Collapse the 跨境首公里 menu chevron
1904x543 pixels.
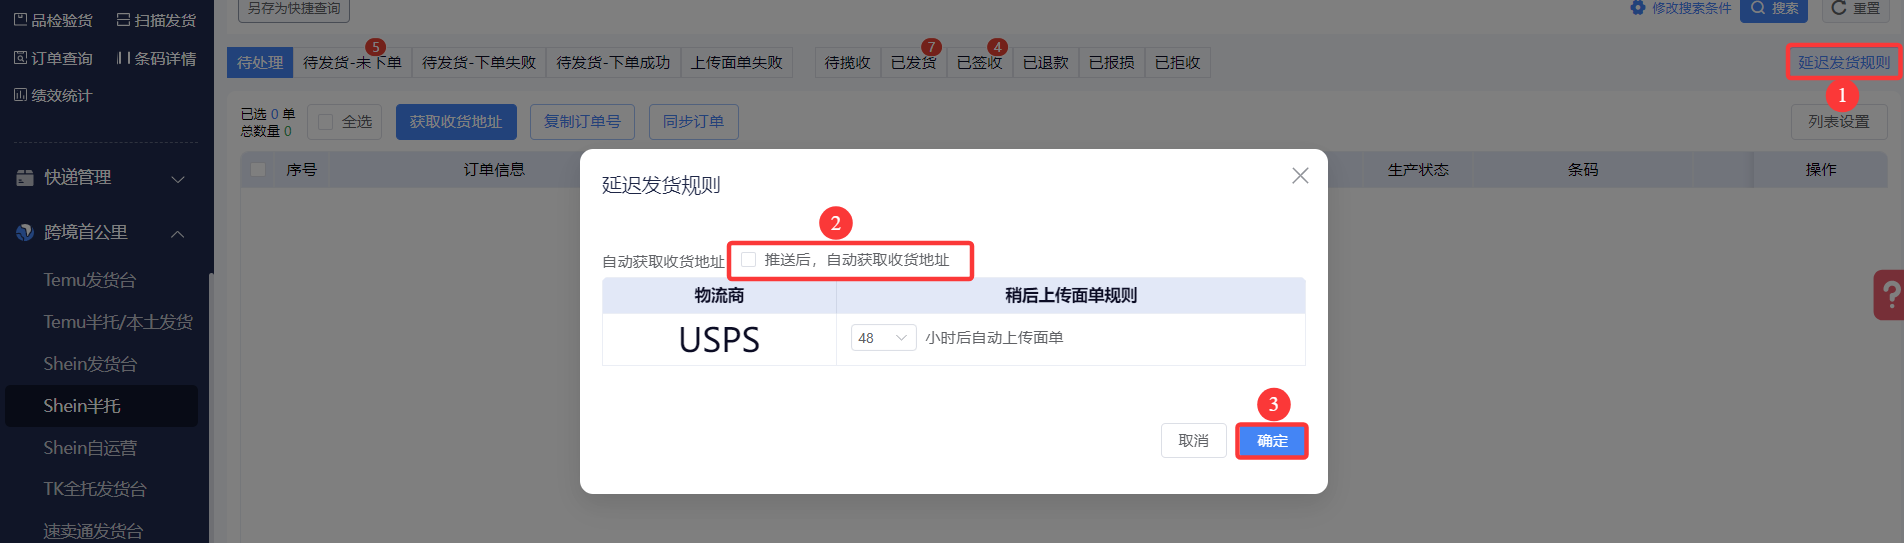tap(178, 233)
